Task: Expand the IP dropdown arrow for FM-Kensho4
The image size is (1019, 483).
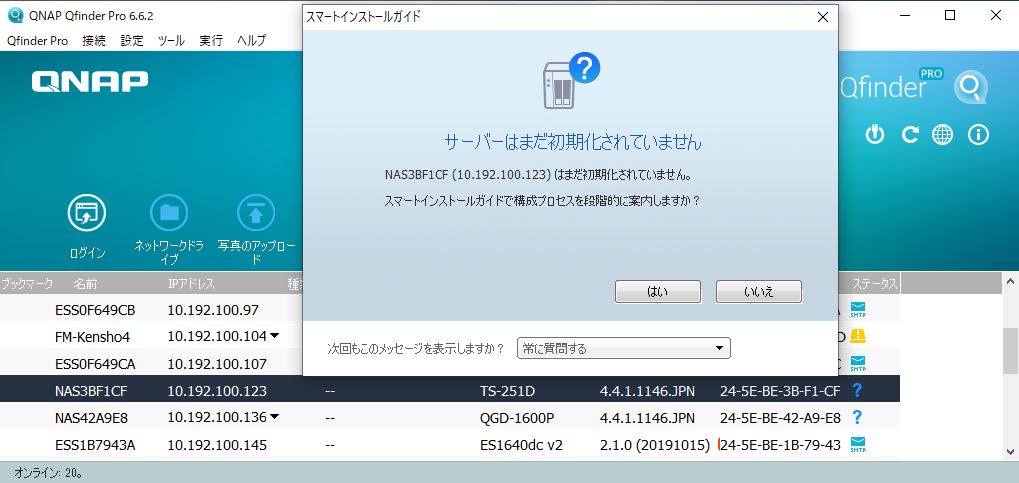Action: click(x=274, y=336)
